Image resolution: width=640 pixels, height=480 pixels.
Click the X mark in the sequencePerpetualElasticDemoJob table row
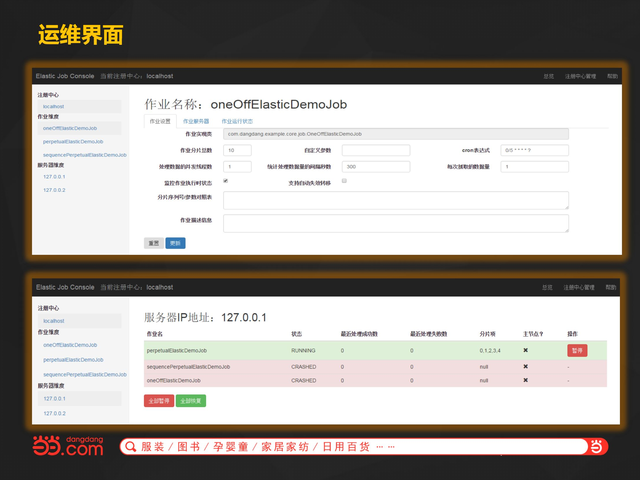(525, 366)
